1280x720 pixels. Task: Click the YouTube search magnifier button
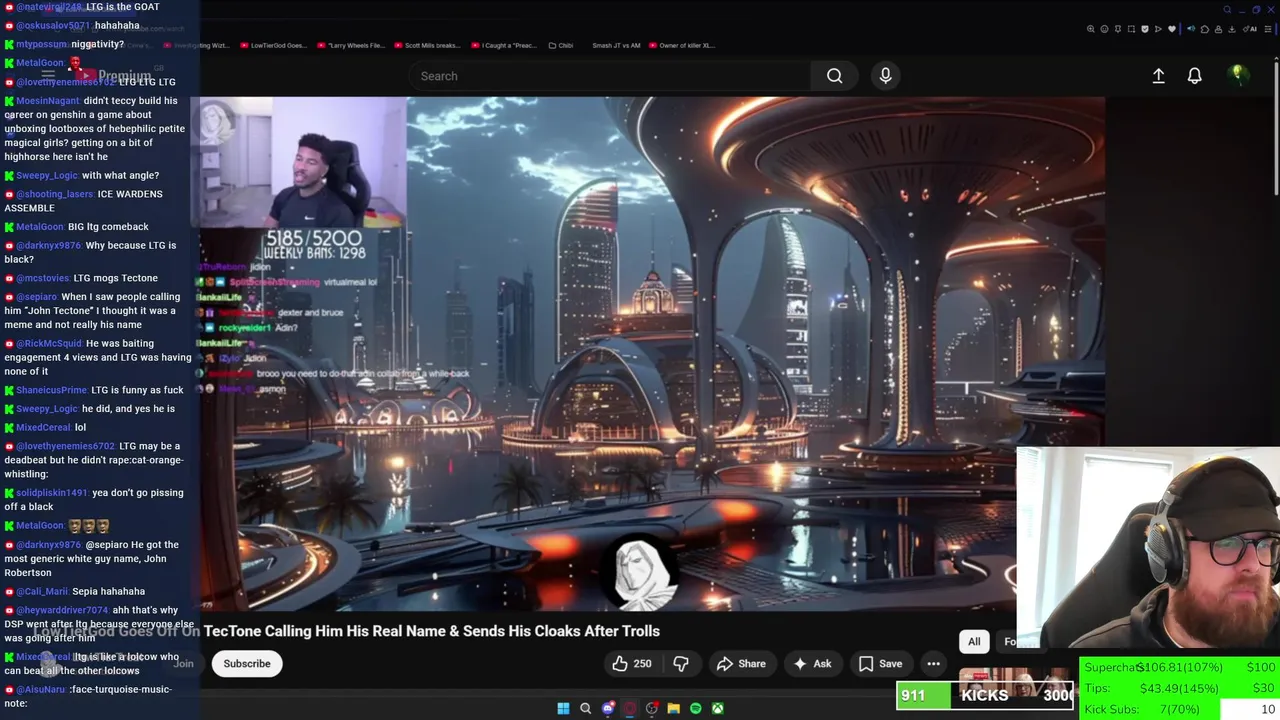(x=834, y=76)
